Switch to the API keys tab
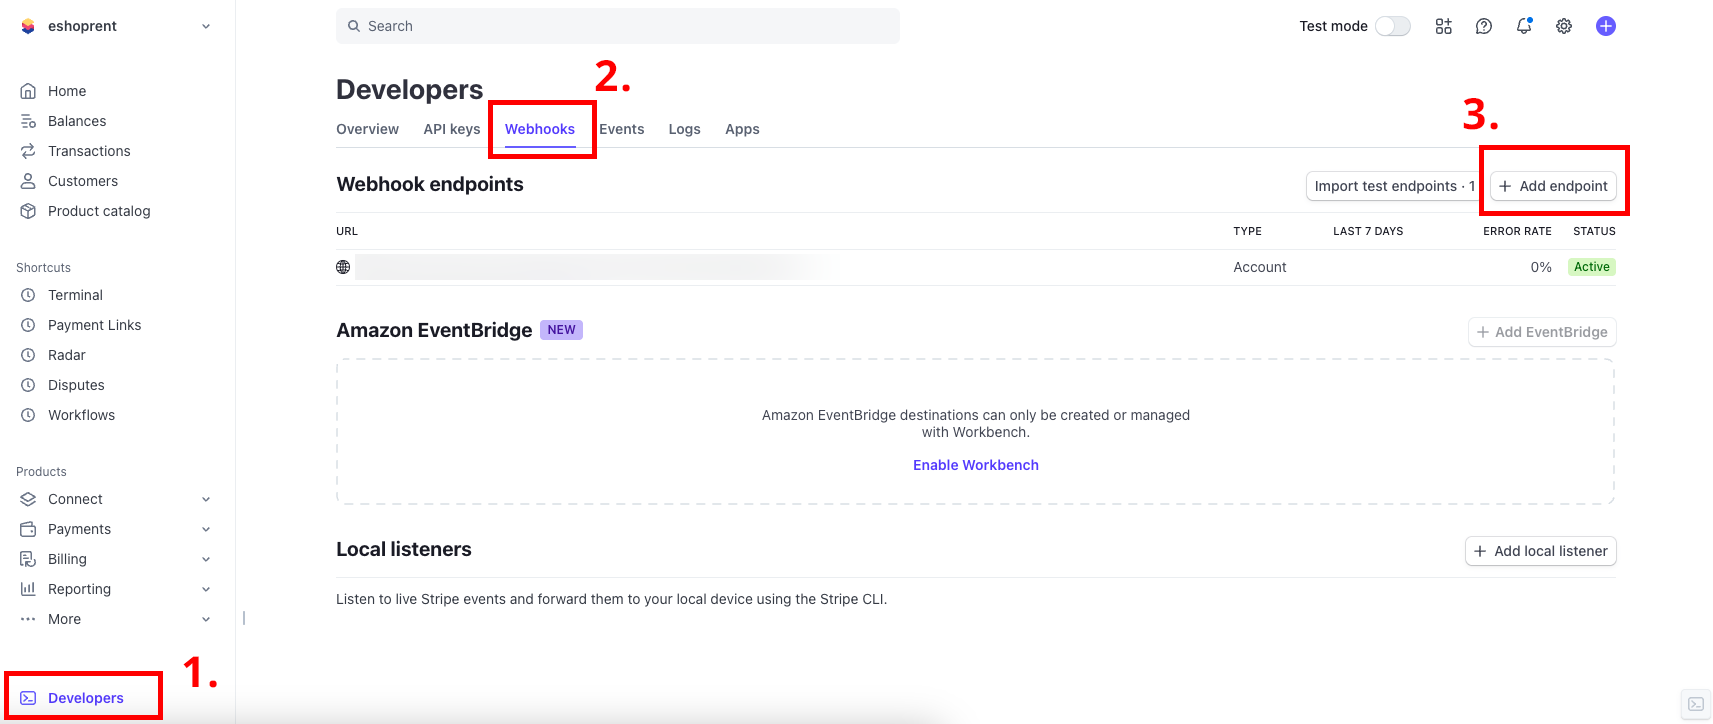This screenshot has width=1713, height=724. click(x=451, y=129)
